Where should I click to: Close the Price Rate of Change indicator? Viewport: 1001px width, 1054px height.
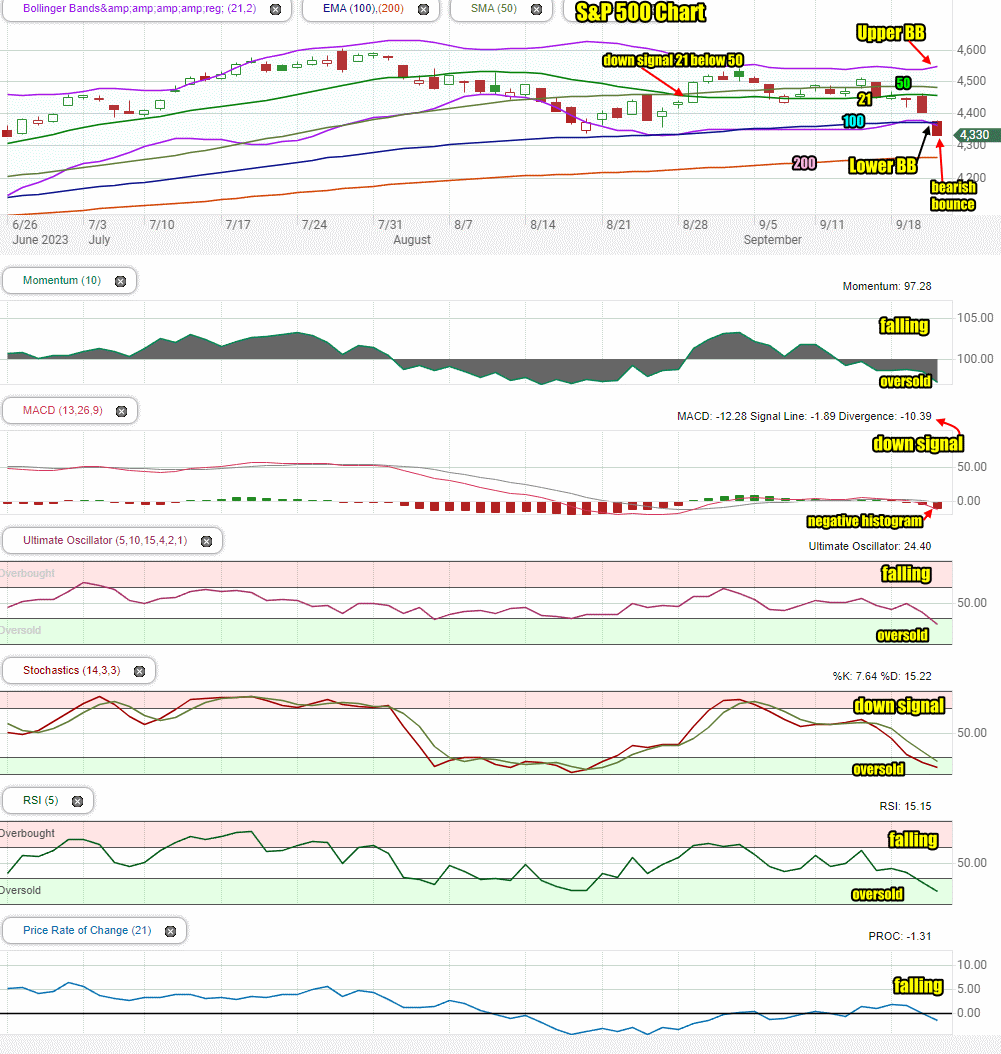coord(171,931)
